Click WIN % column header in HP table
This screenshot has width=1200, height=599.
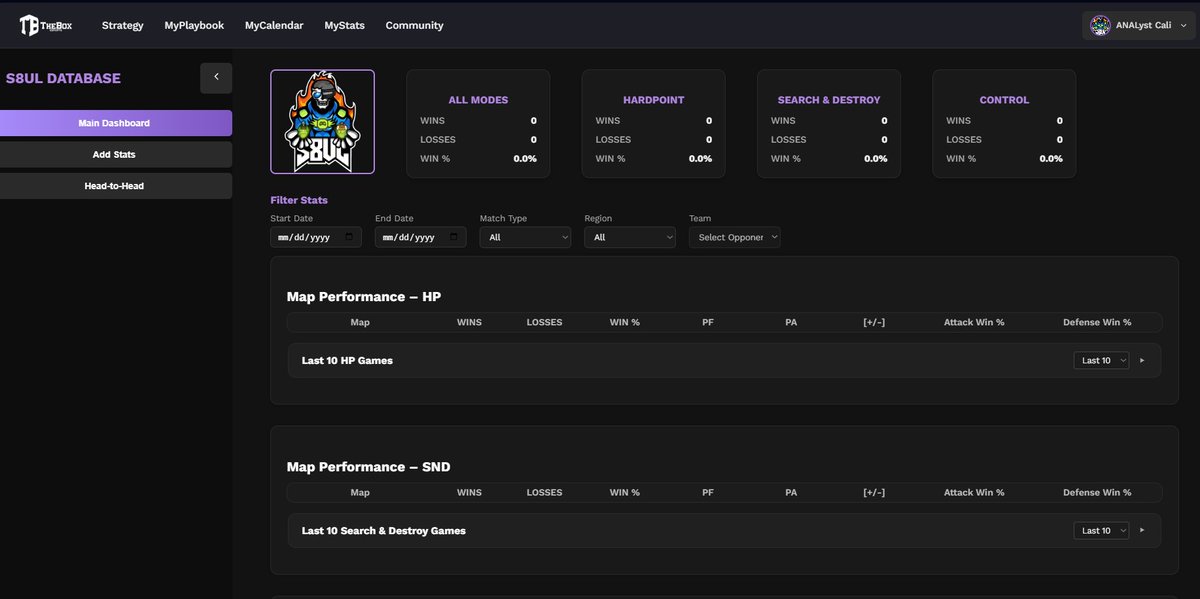point(625,322)
